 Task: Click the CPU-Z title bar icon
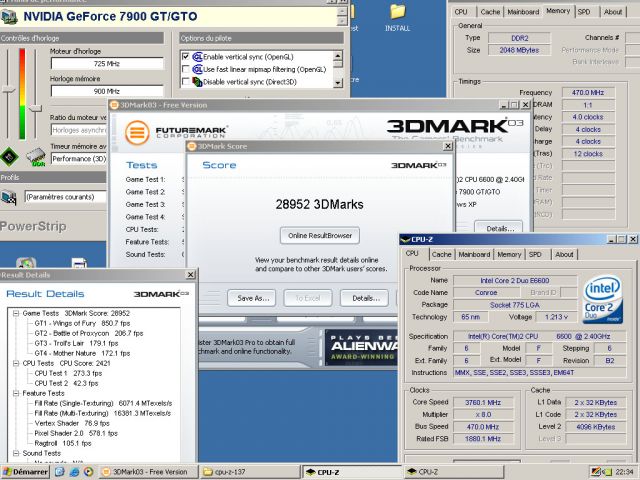click(x=405, y=239)
